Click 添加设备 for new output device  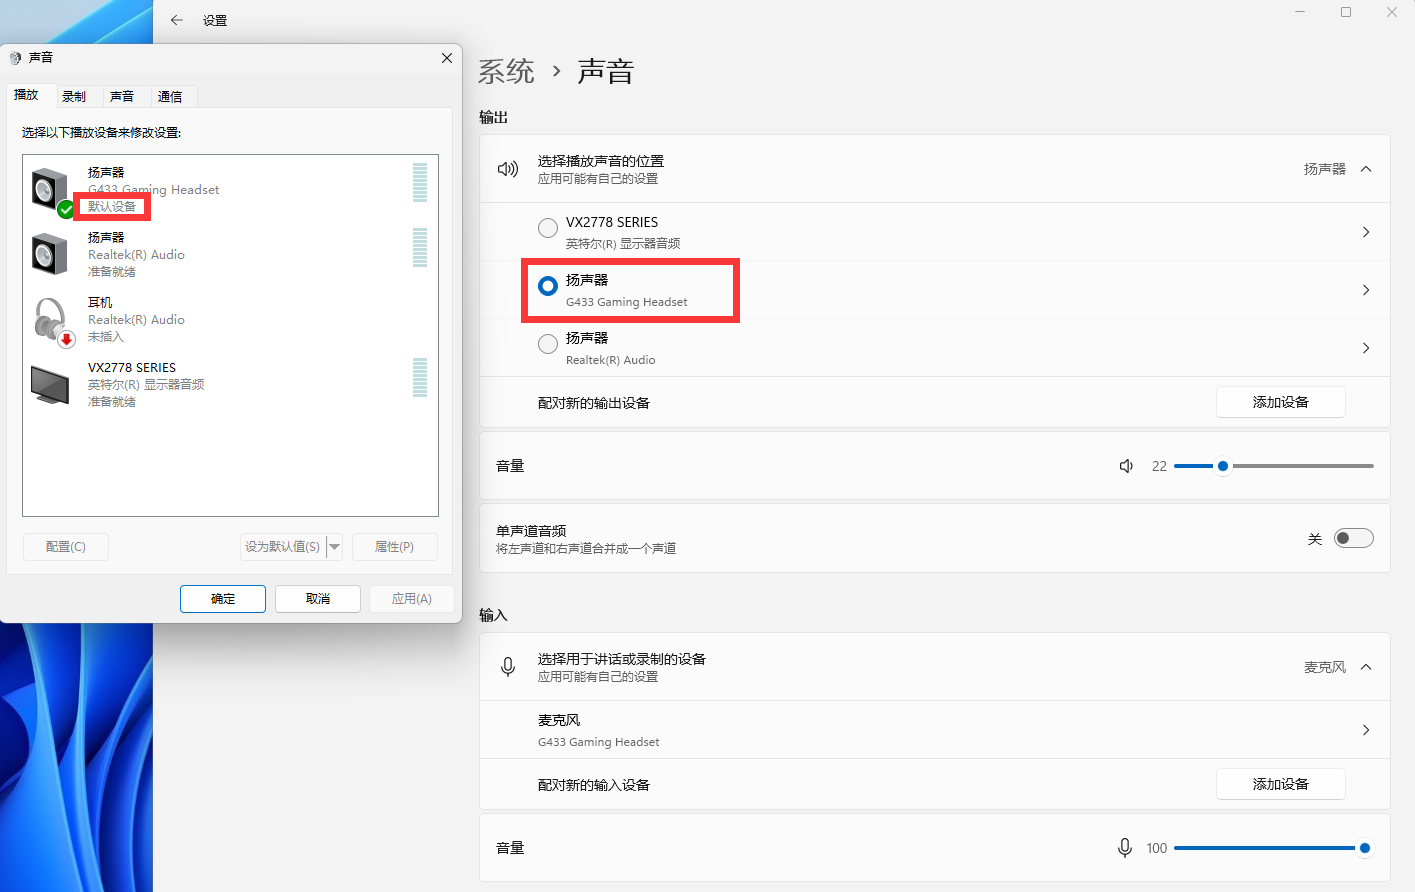click(1280, 402)
